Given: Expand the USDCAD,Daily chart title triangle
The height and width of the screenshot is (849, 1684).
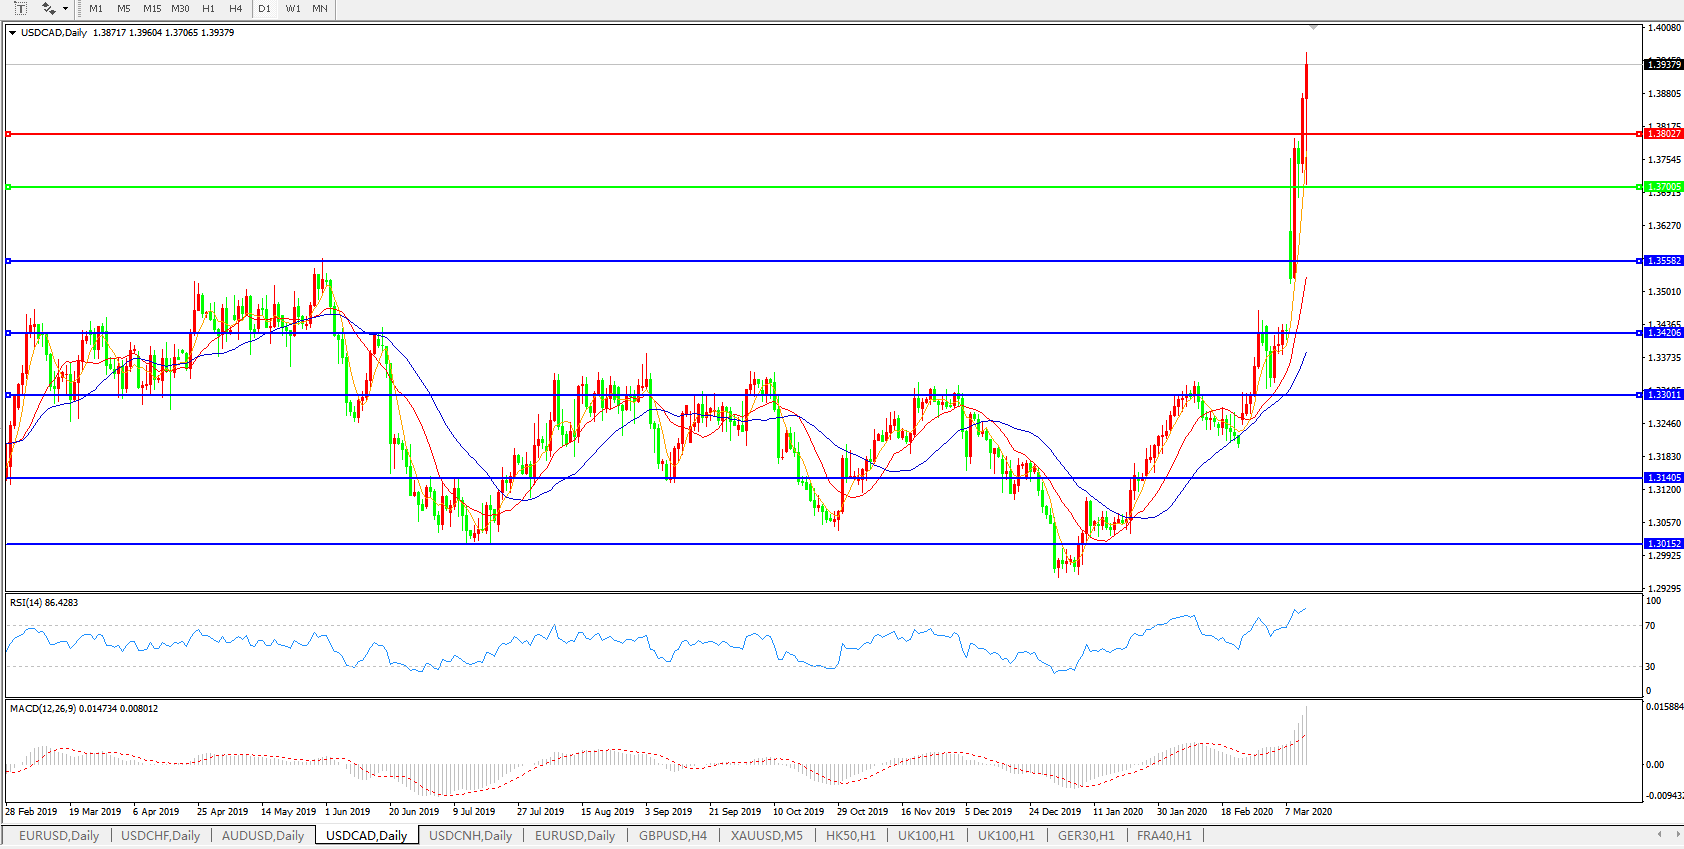Looking at the screenshot, I should (12, 33).
